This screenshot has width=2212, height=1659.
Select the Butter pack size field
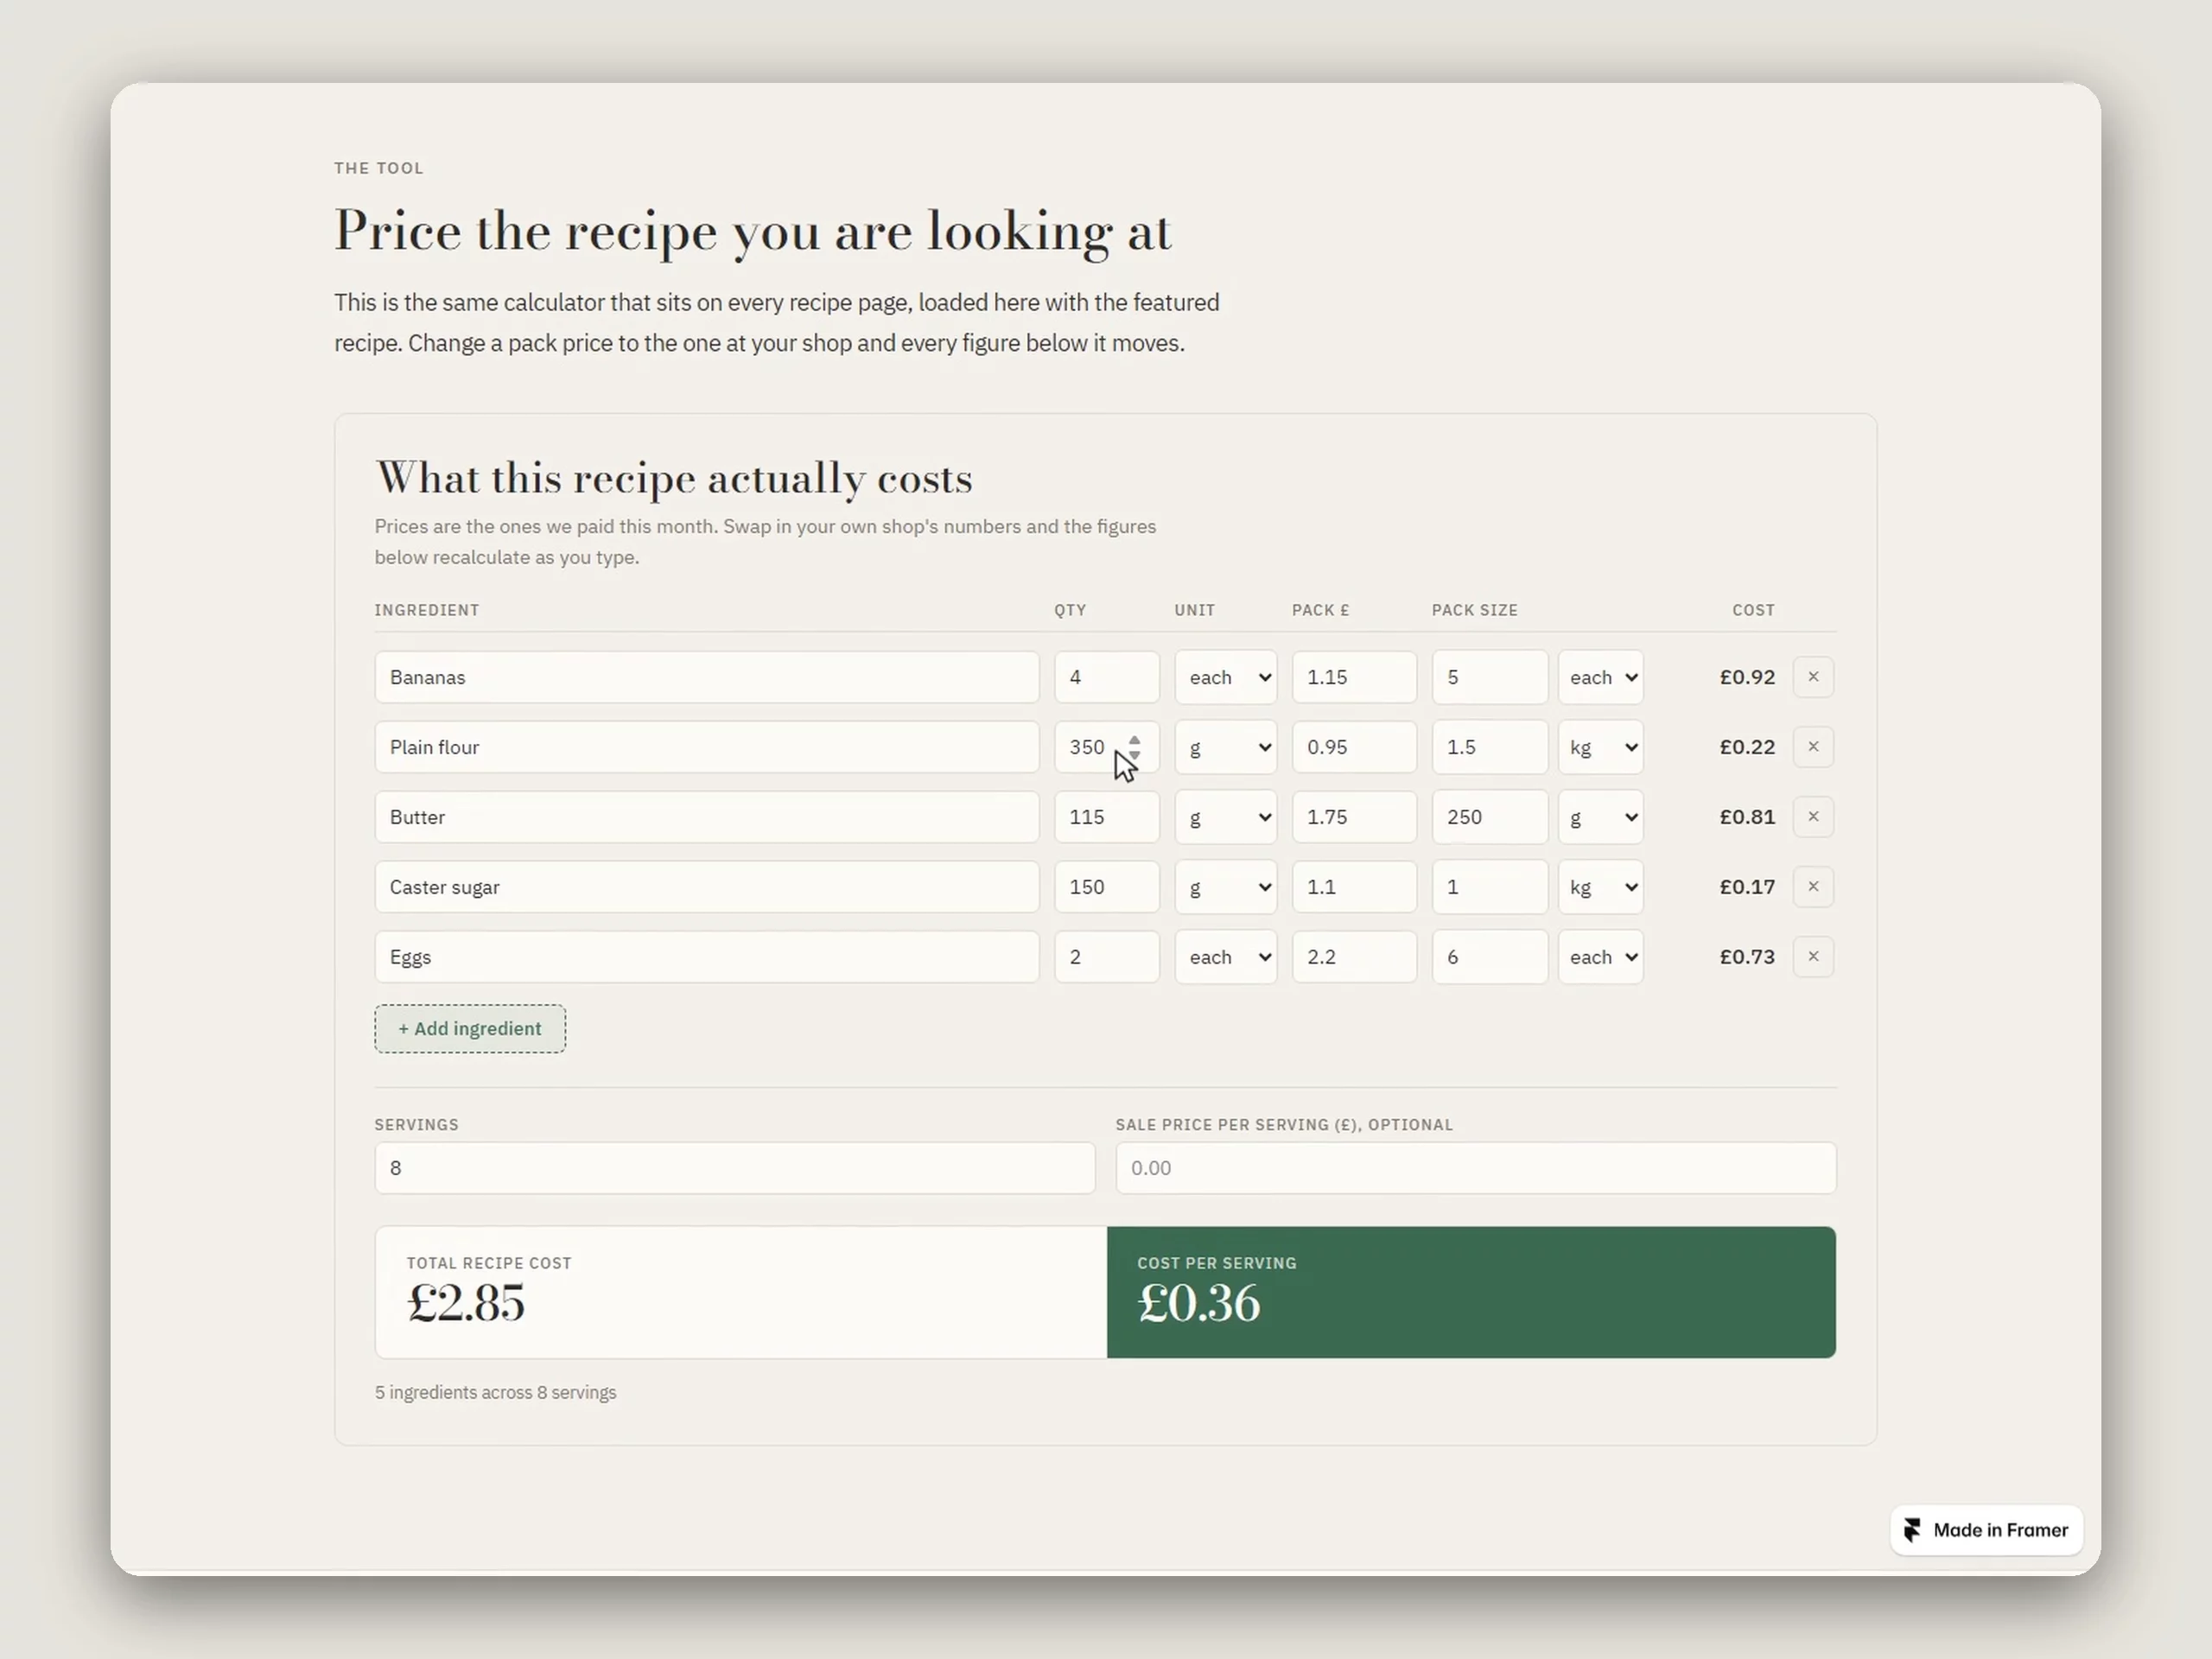(1490, 817)
